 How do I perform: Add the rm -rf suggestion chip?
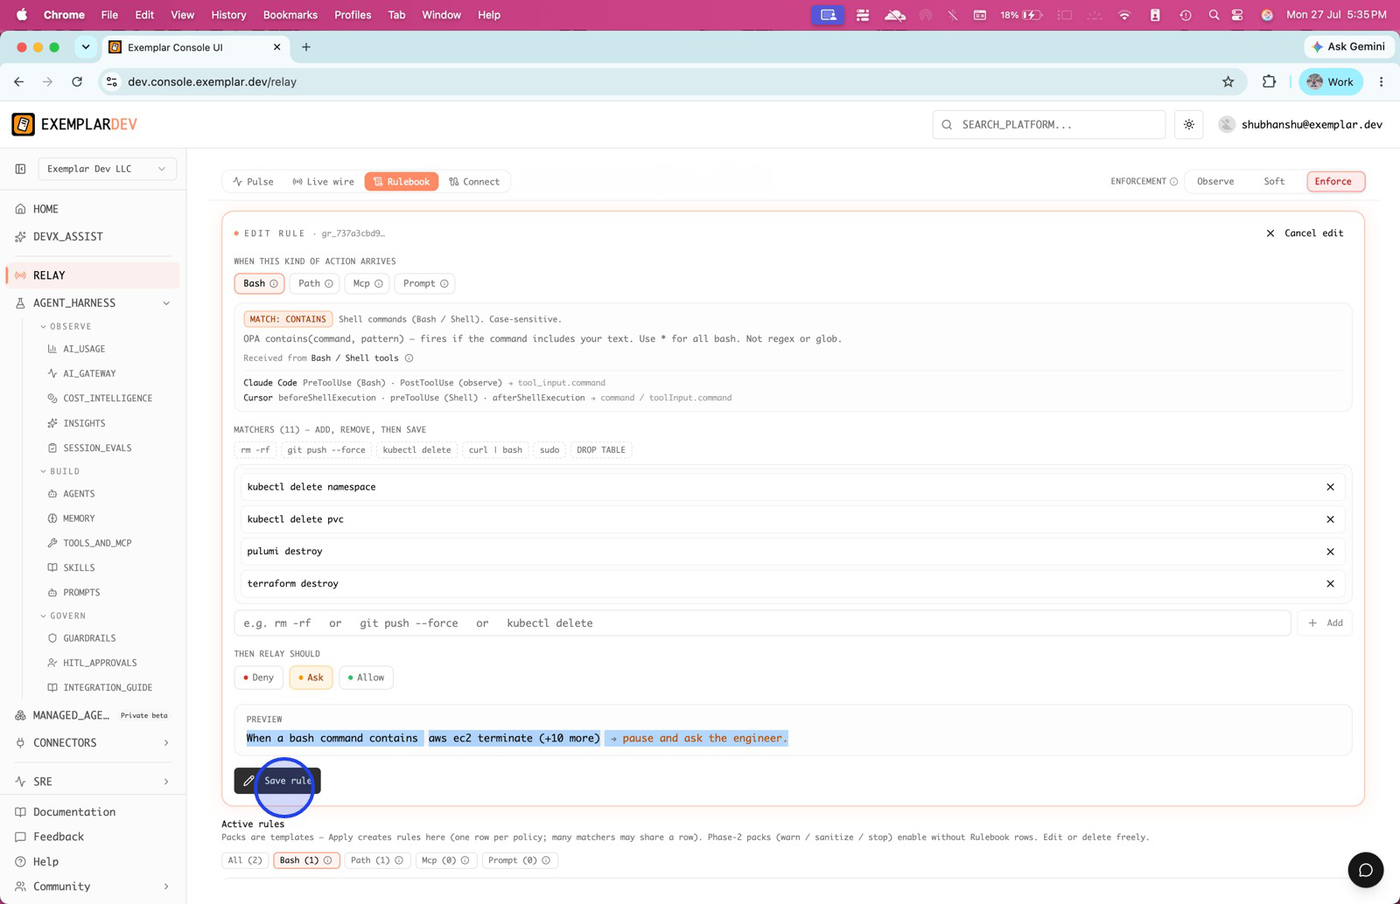255,450
